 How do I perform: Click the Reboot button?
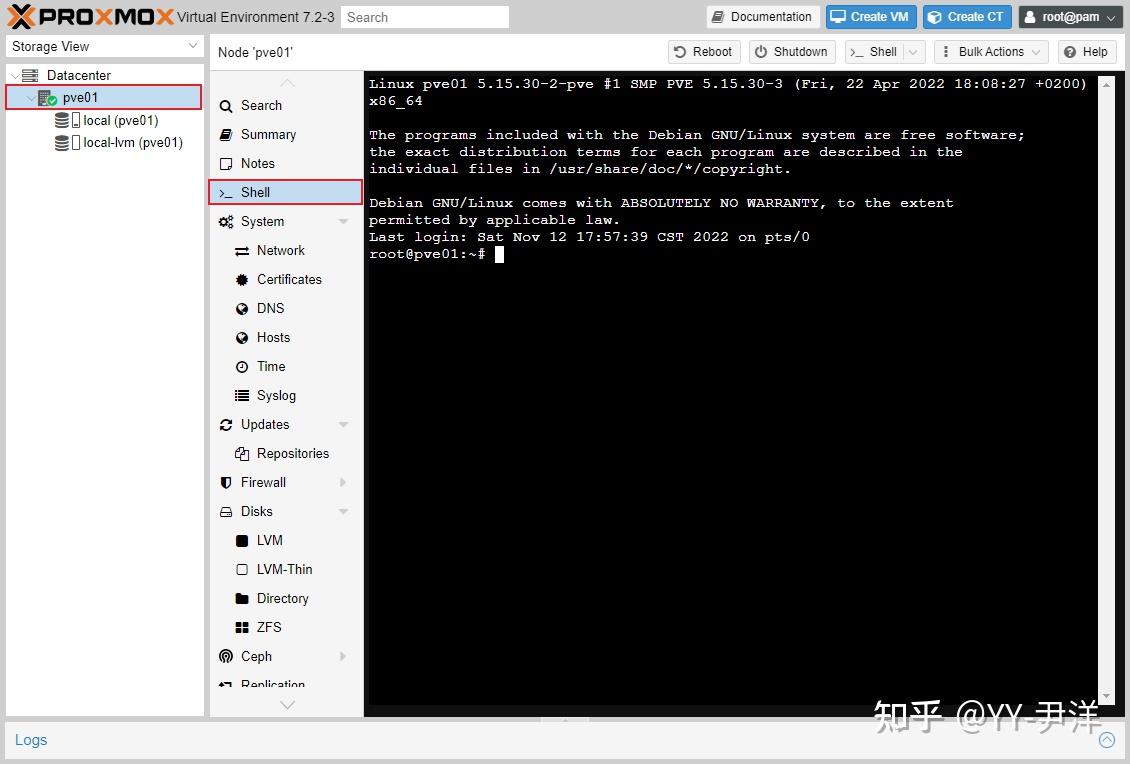703,51
